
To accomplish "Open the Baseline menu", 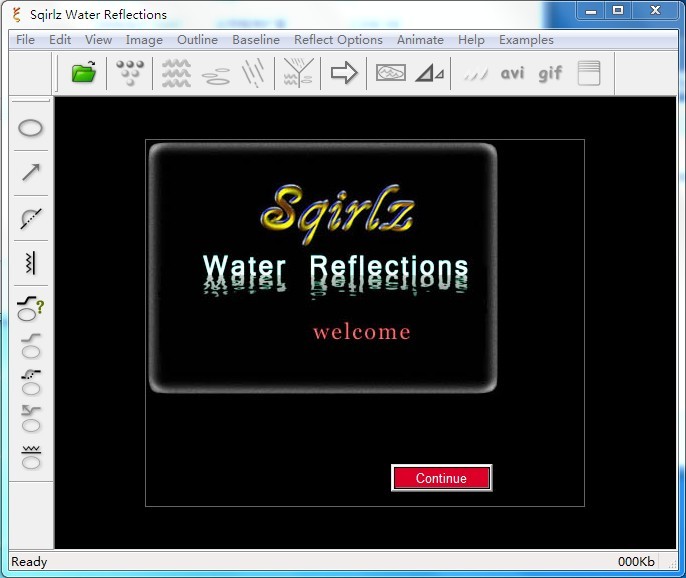I will 256,40.
